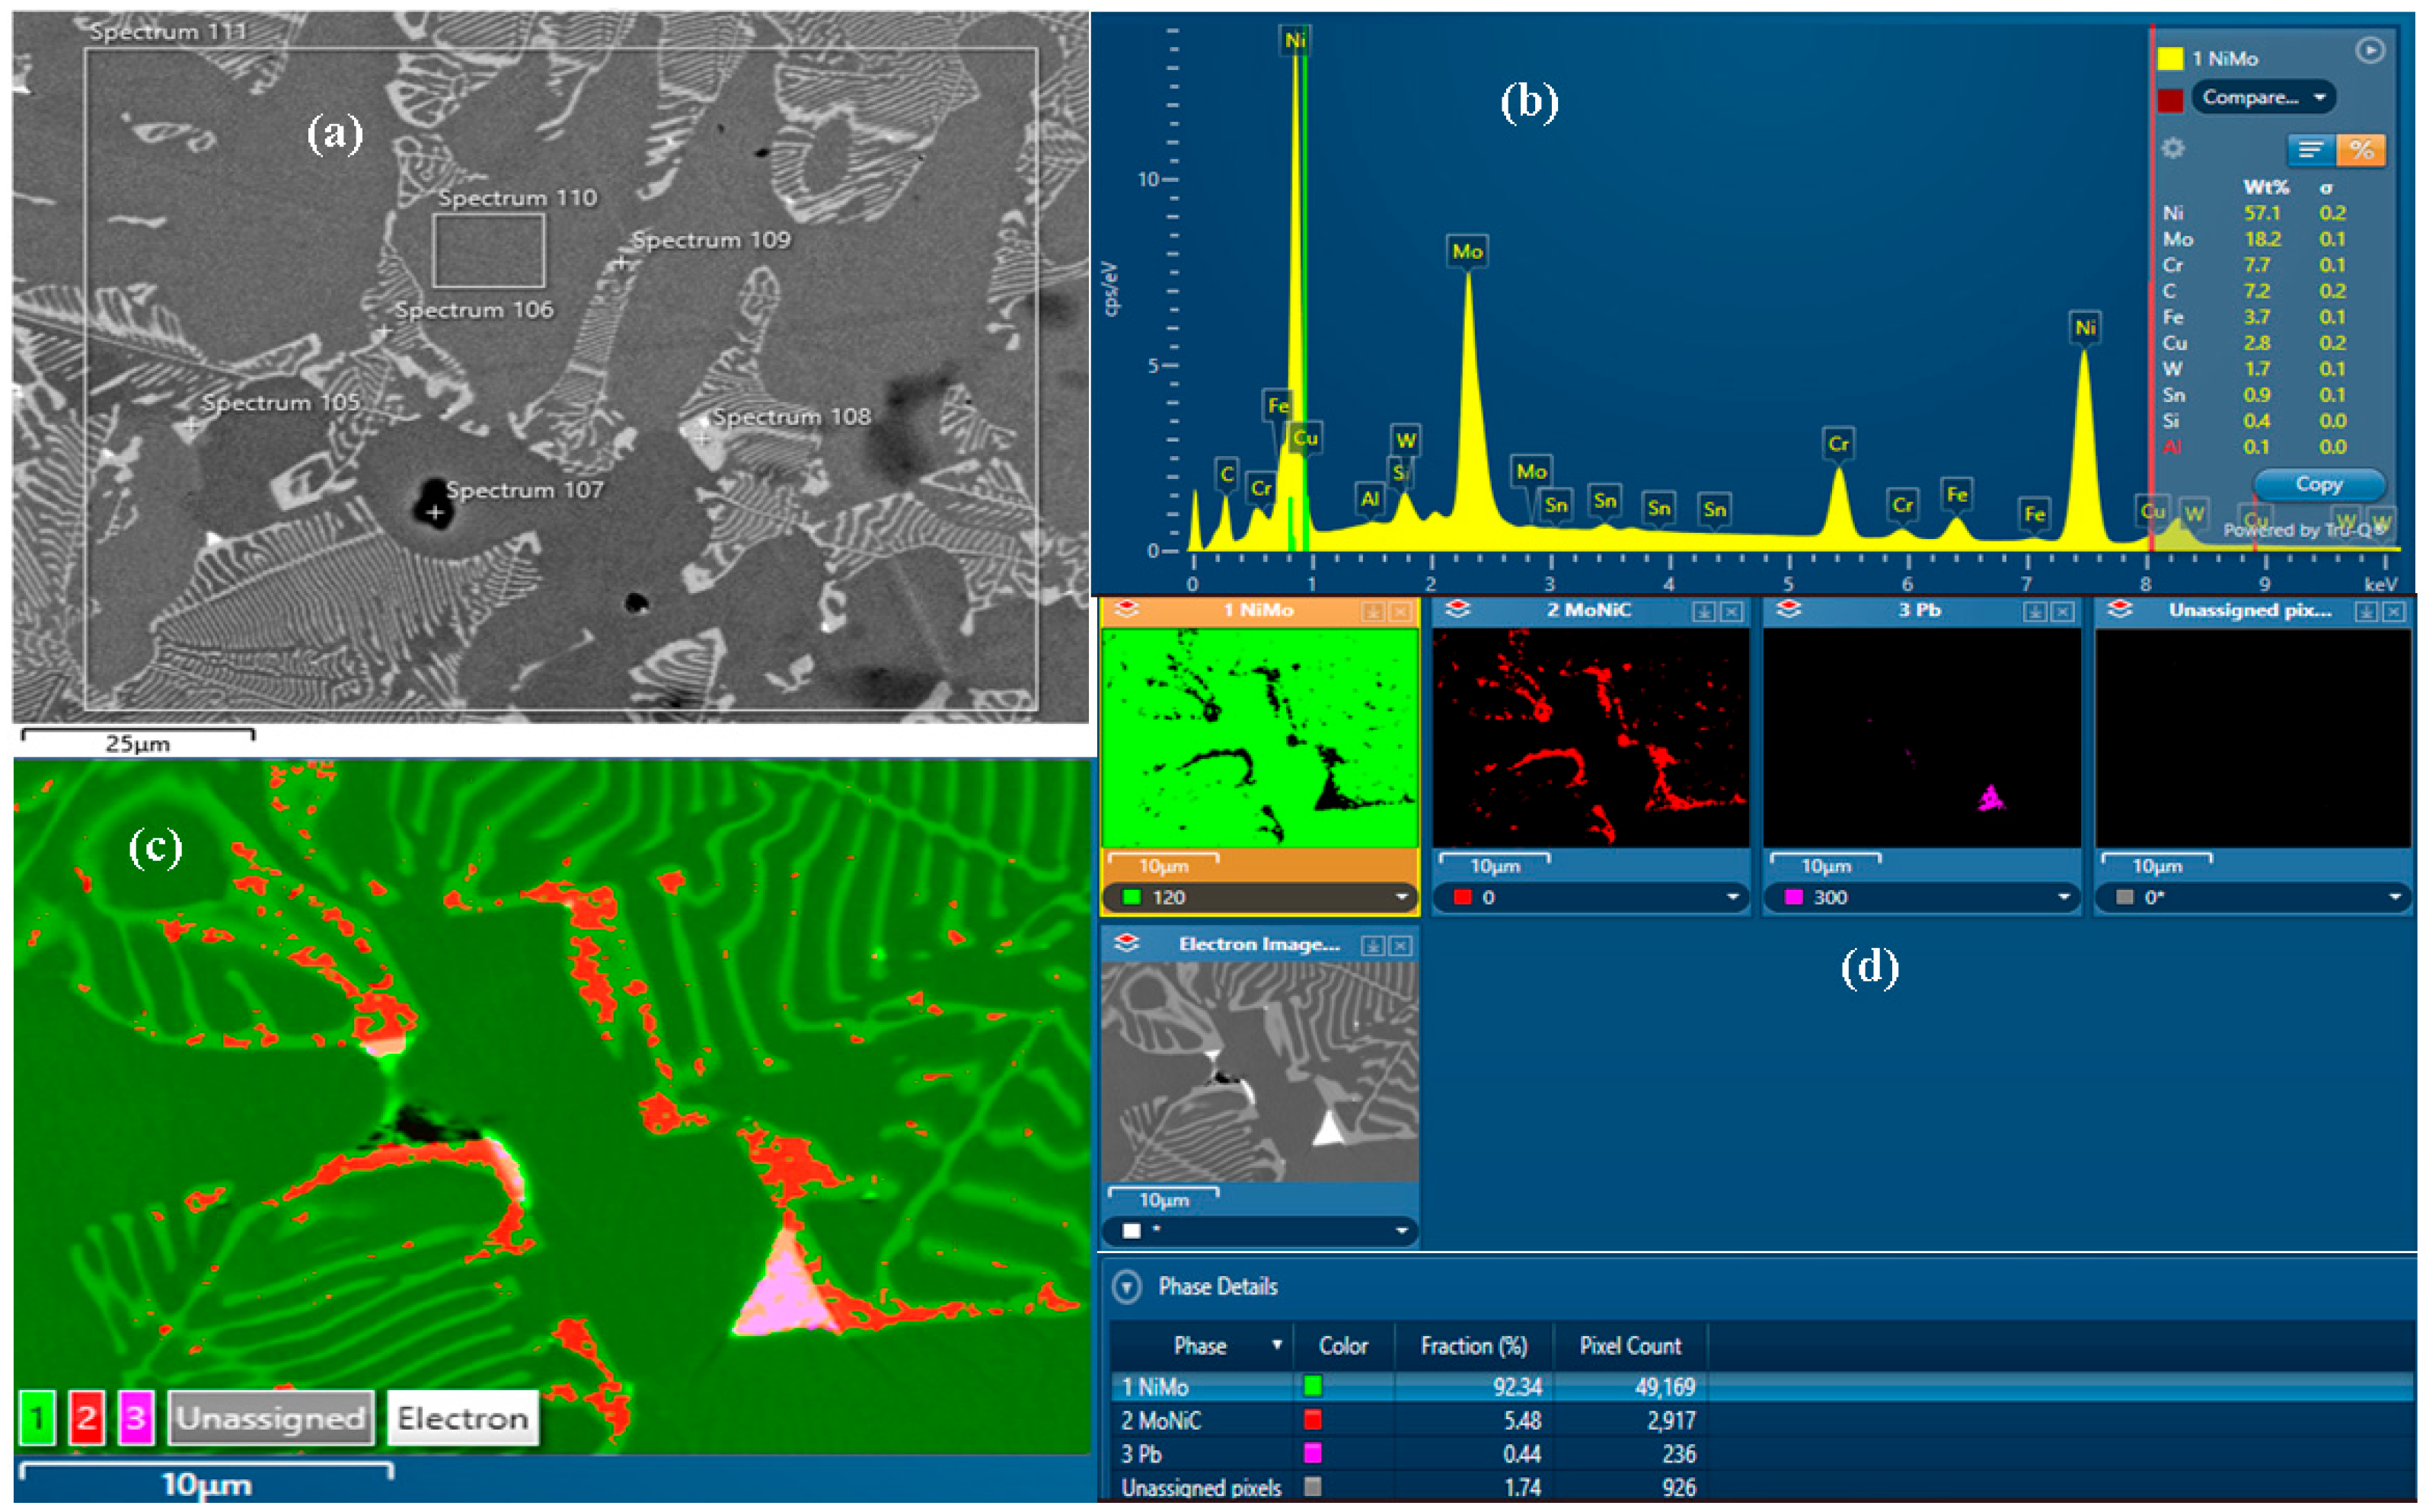Select the 2 MoNiC panel title

1589,610
